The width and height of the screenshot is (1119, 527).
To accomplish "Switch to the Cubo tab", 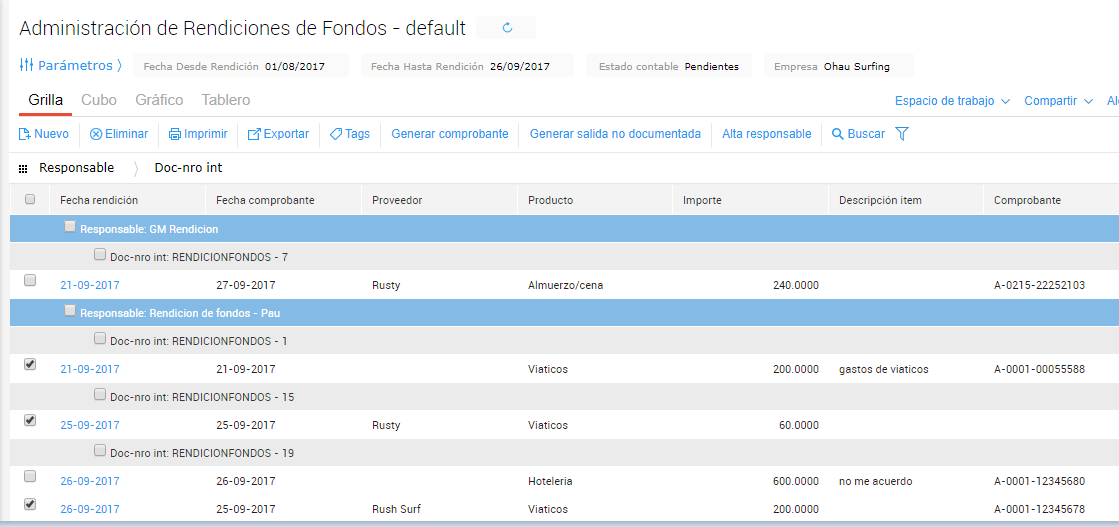I will click(99, 100).
